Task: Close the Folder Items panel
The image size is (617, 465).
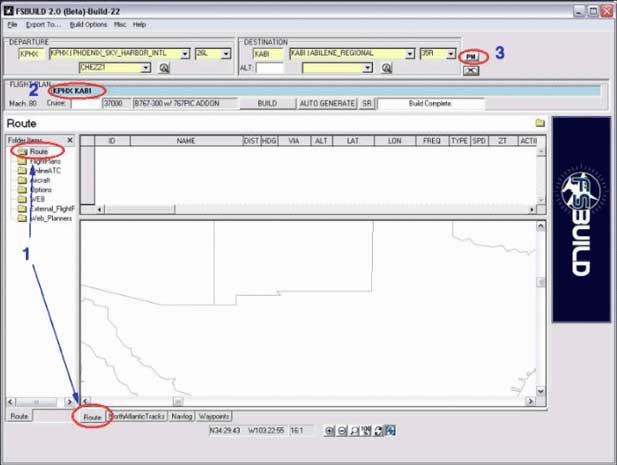Action: (70, 140)
